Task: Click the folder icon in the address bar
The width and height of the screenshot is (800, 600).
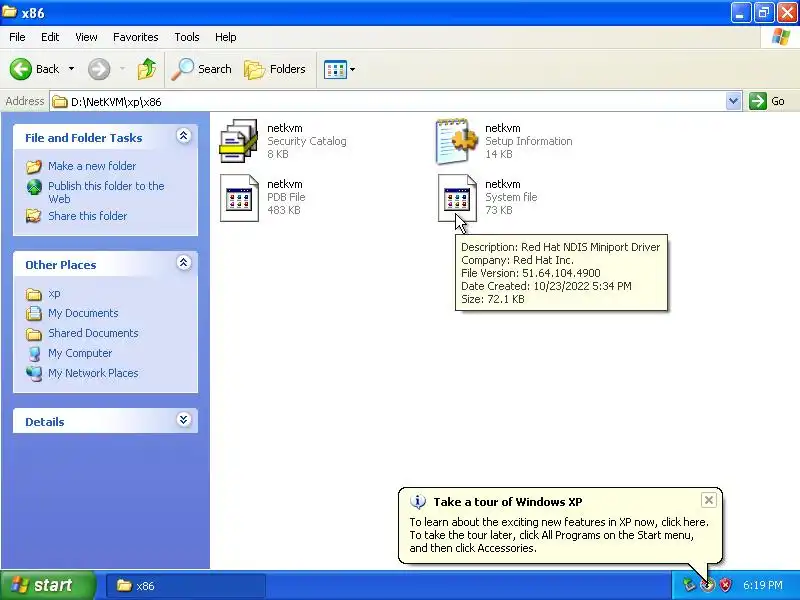Action: click(x=60, y=102)
